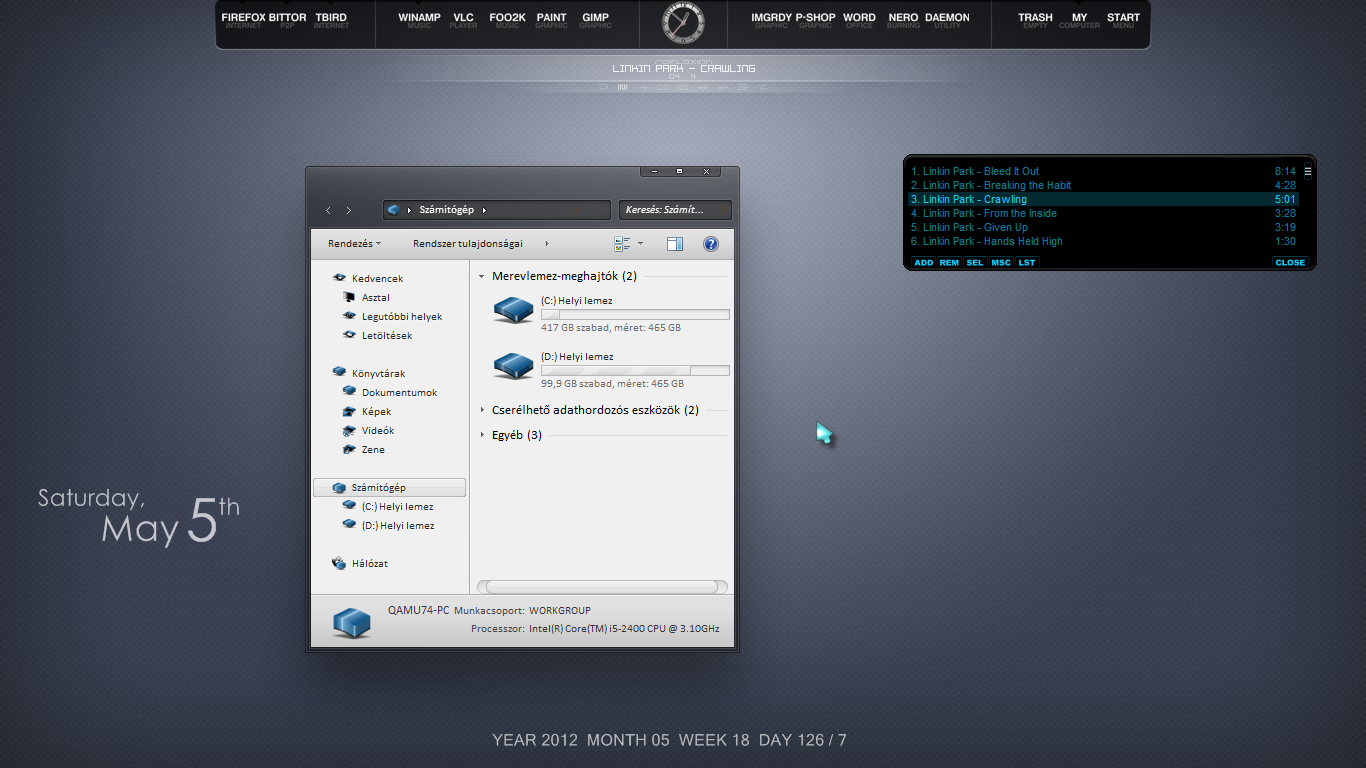The height and width of the screenshot is (768, 1366).
Task: Select track Bleed It Out in playlist
Action: click(x=1103, y=171)
